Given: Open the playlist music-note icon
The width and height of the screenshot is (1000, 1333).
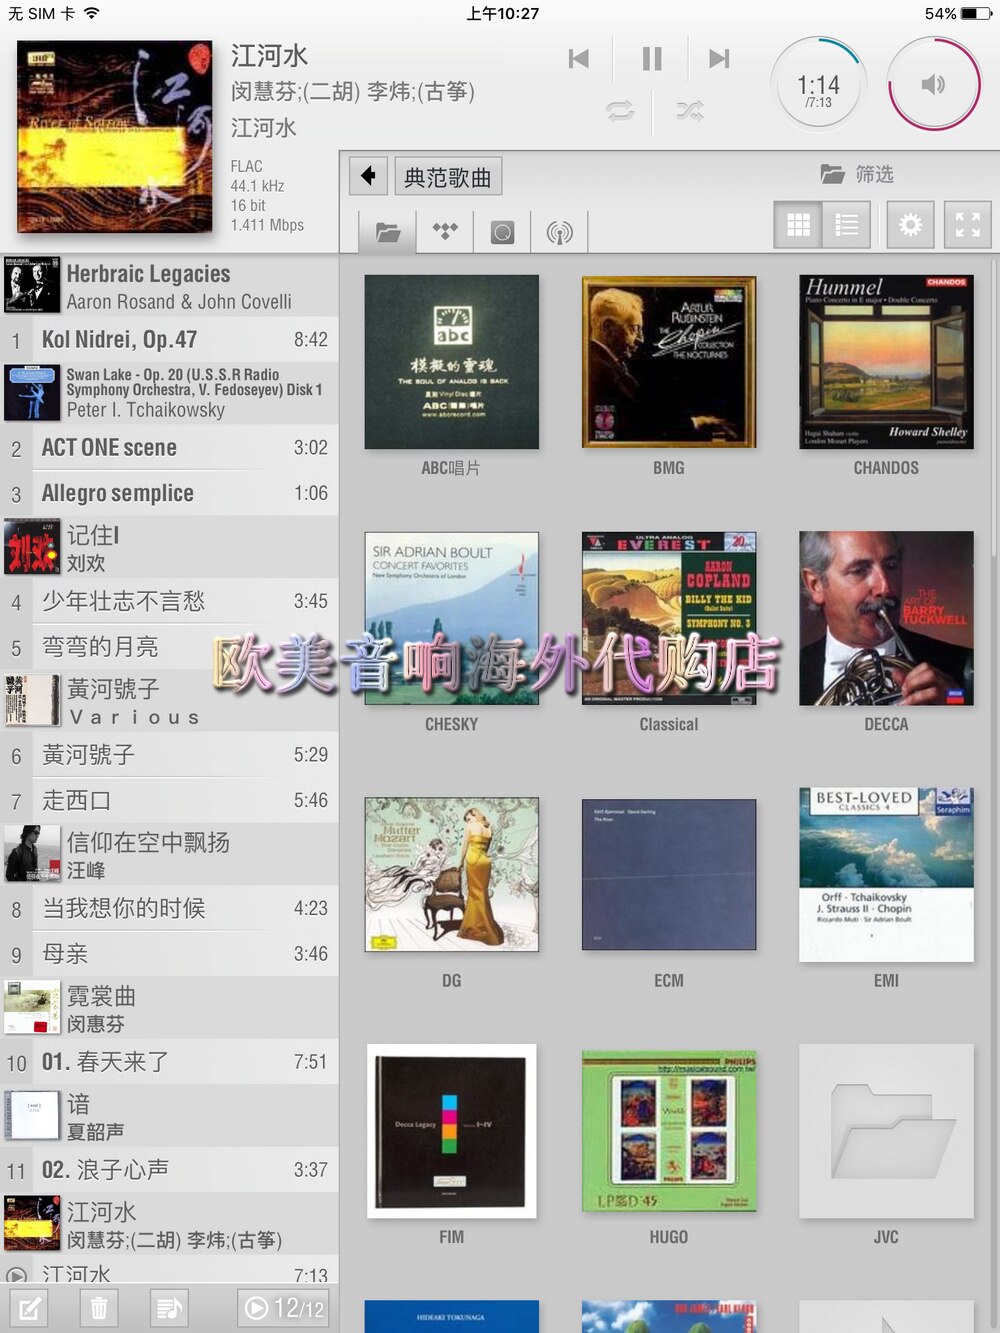Looking at the screenshot, I should [169, 1308].
